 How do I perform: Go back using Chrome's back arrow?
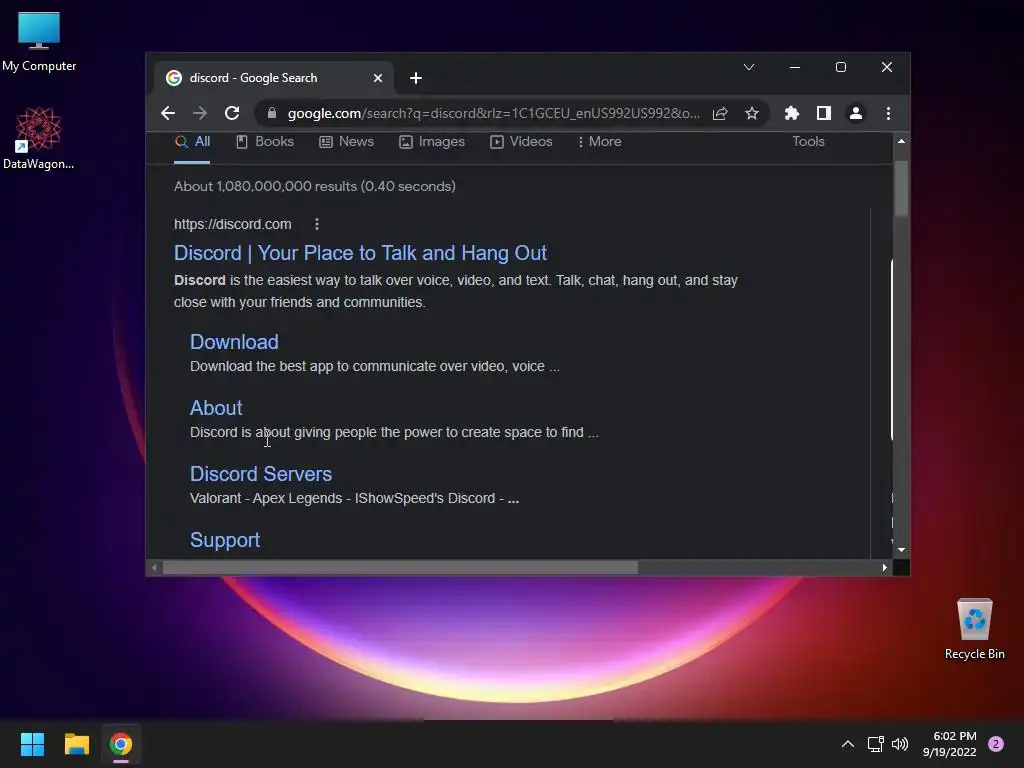click(x=168, y=113)
